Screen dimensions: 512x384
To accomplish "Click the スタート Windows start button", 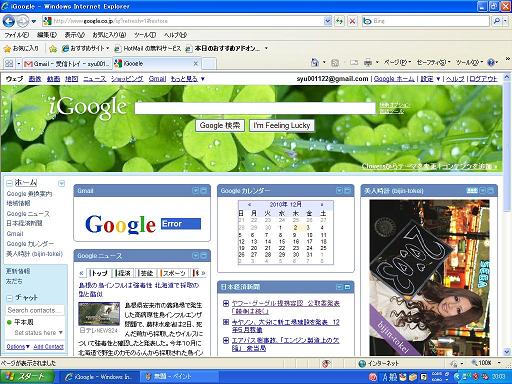I will click(27, 377).
